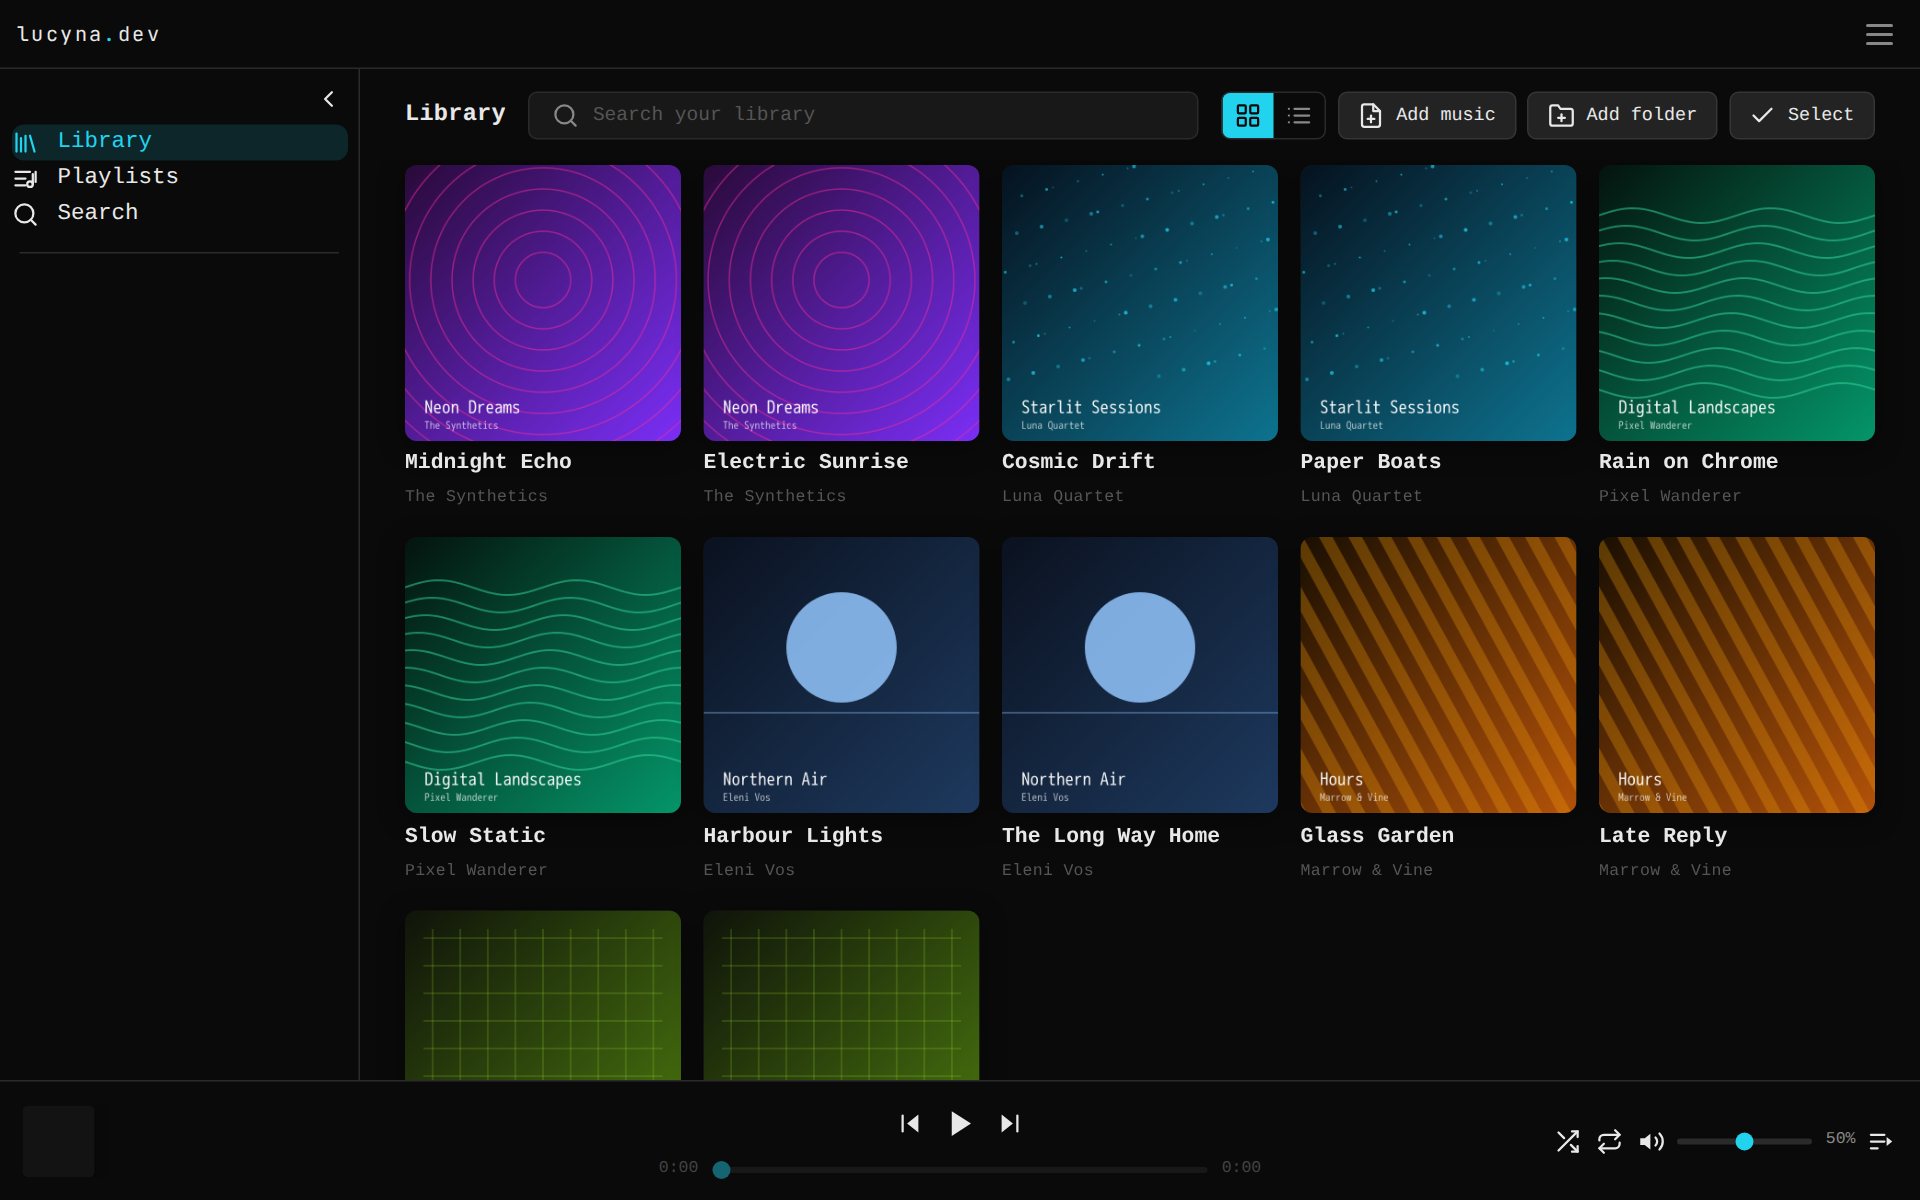
Task: Click the Cosmic Drift title text
Action: (1078, 462)
